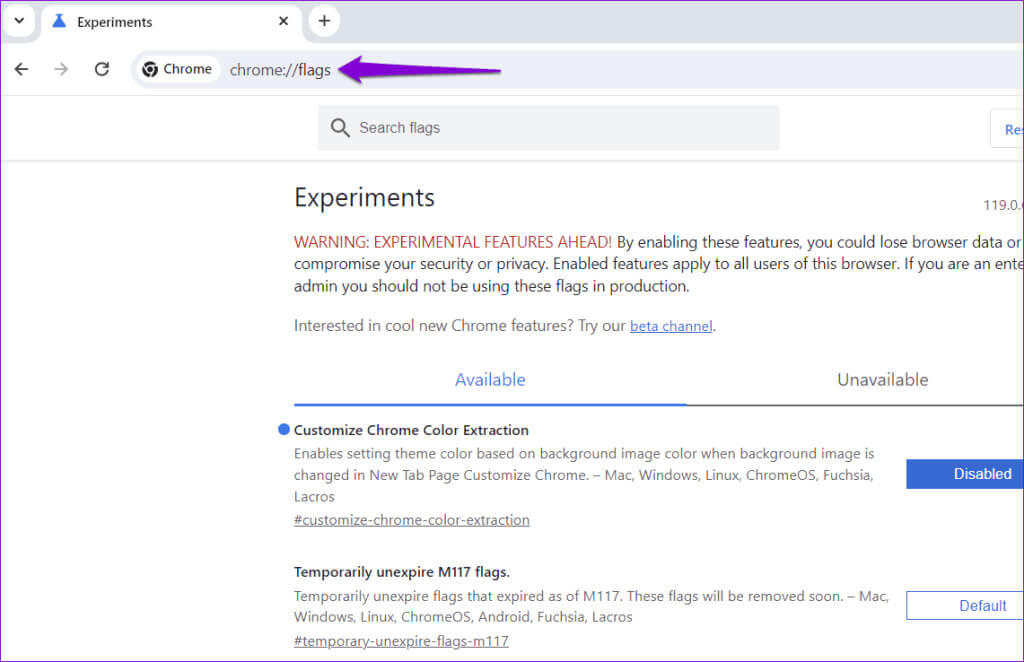This screenshot has height=662, width=1024.
Task: Select the Experiments browser tab
Action: [172, 22]
